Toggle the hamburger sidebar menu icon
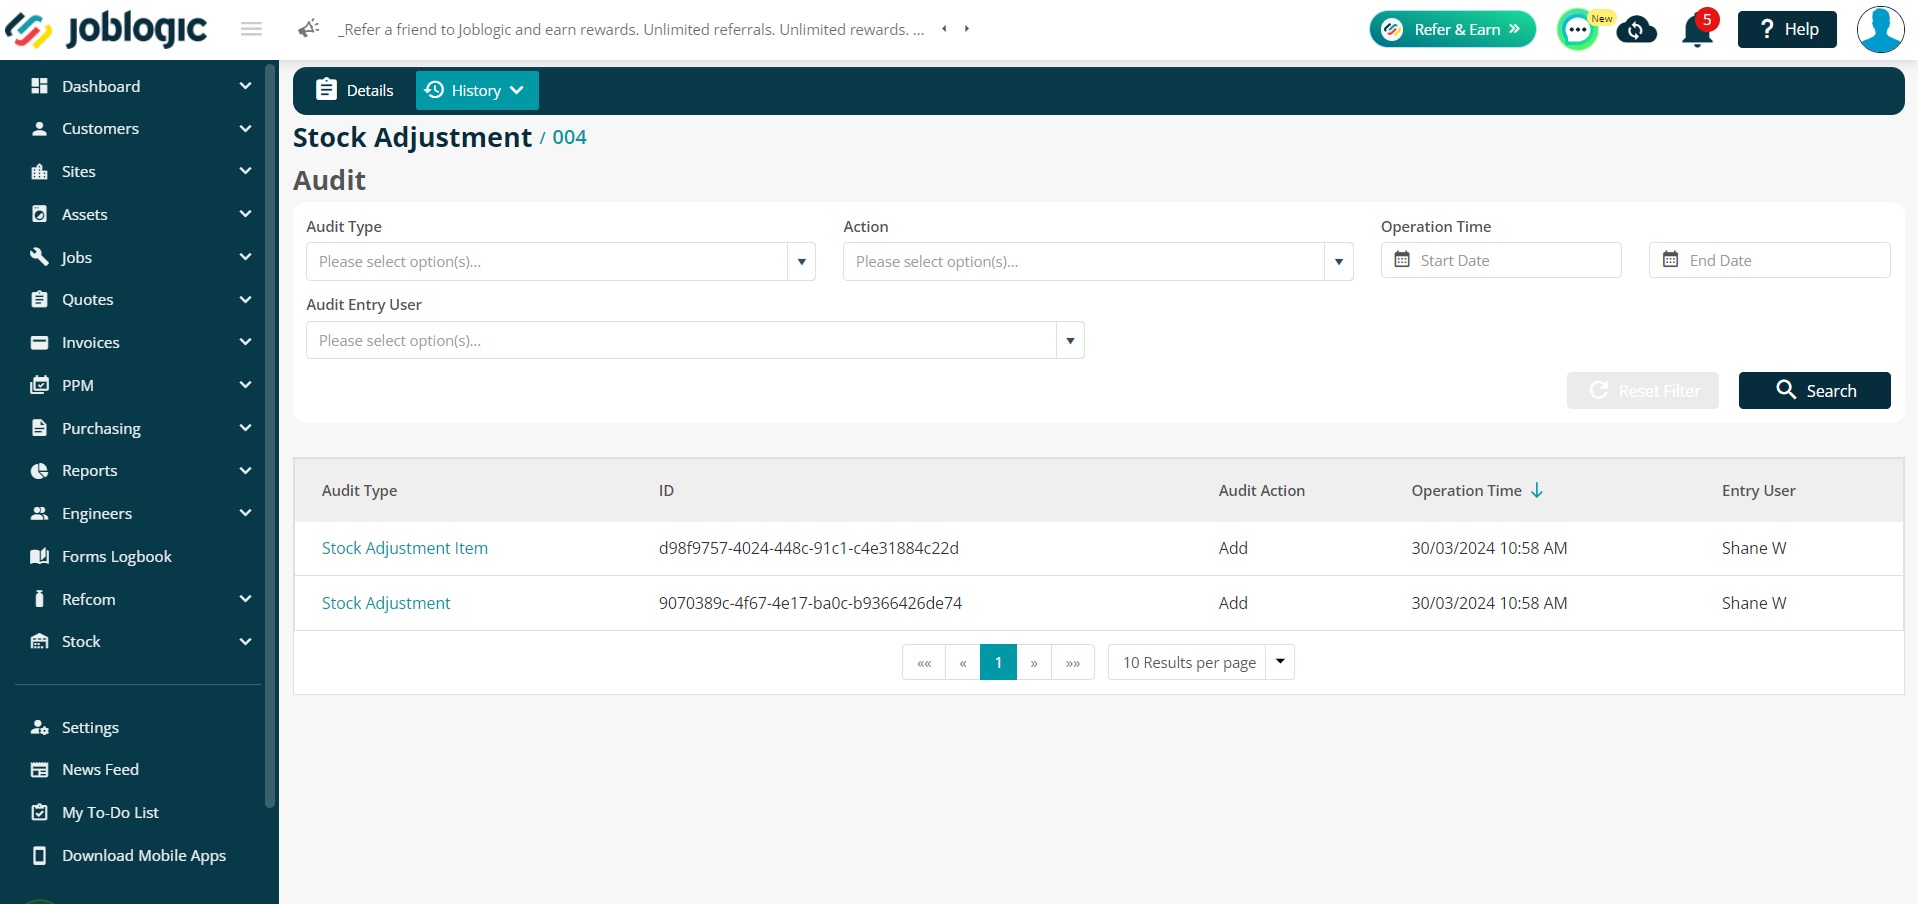 [251, 29]
